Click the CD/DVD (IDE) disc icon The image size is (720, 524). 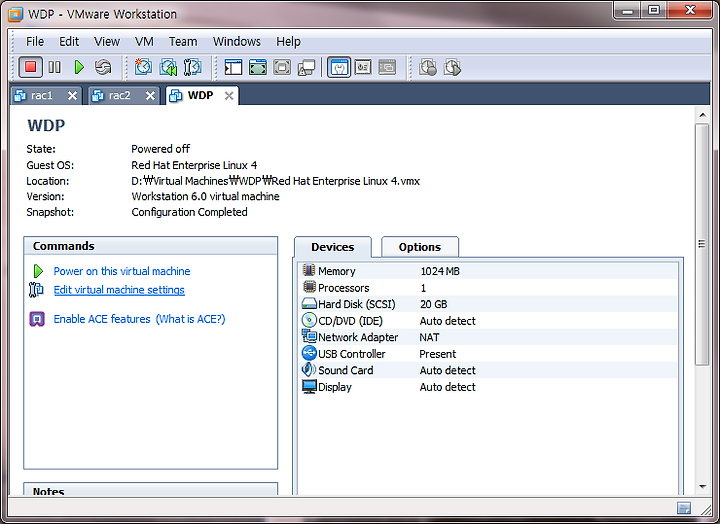309,320
